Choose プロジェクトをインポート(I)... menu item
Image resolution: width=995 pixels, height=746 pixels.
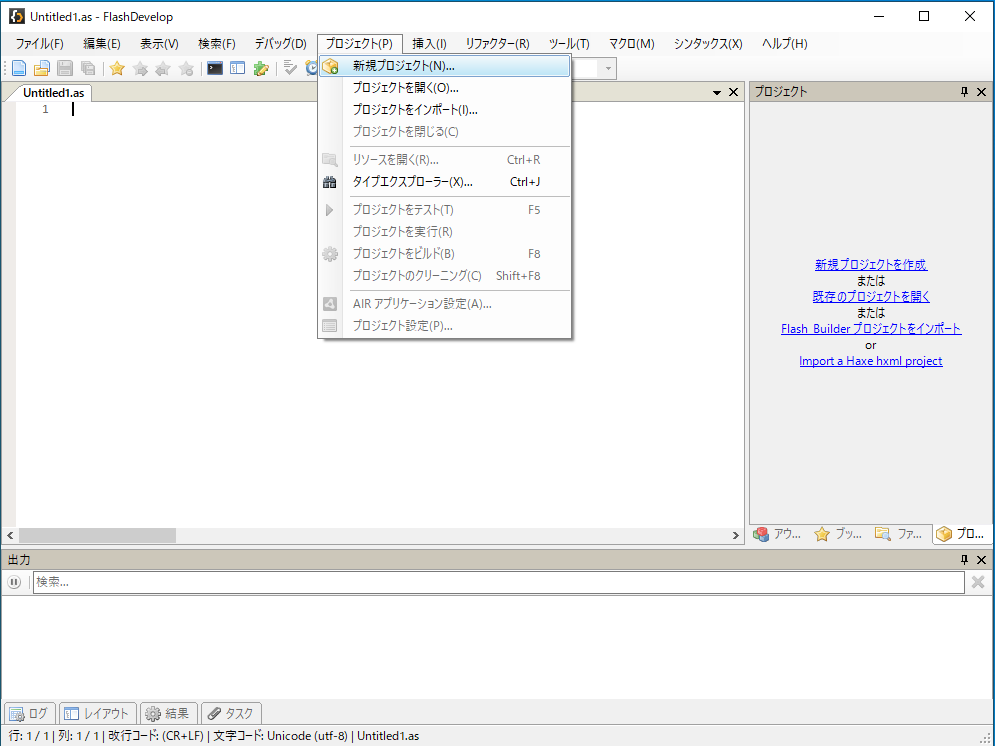coord(444,110)
